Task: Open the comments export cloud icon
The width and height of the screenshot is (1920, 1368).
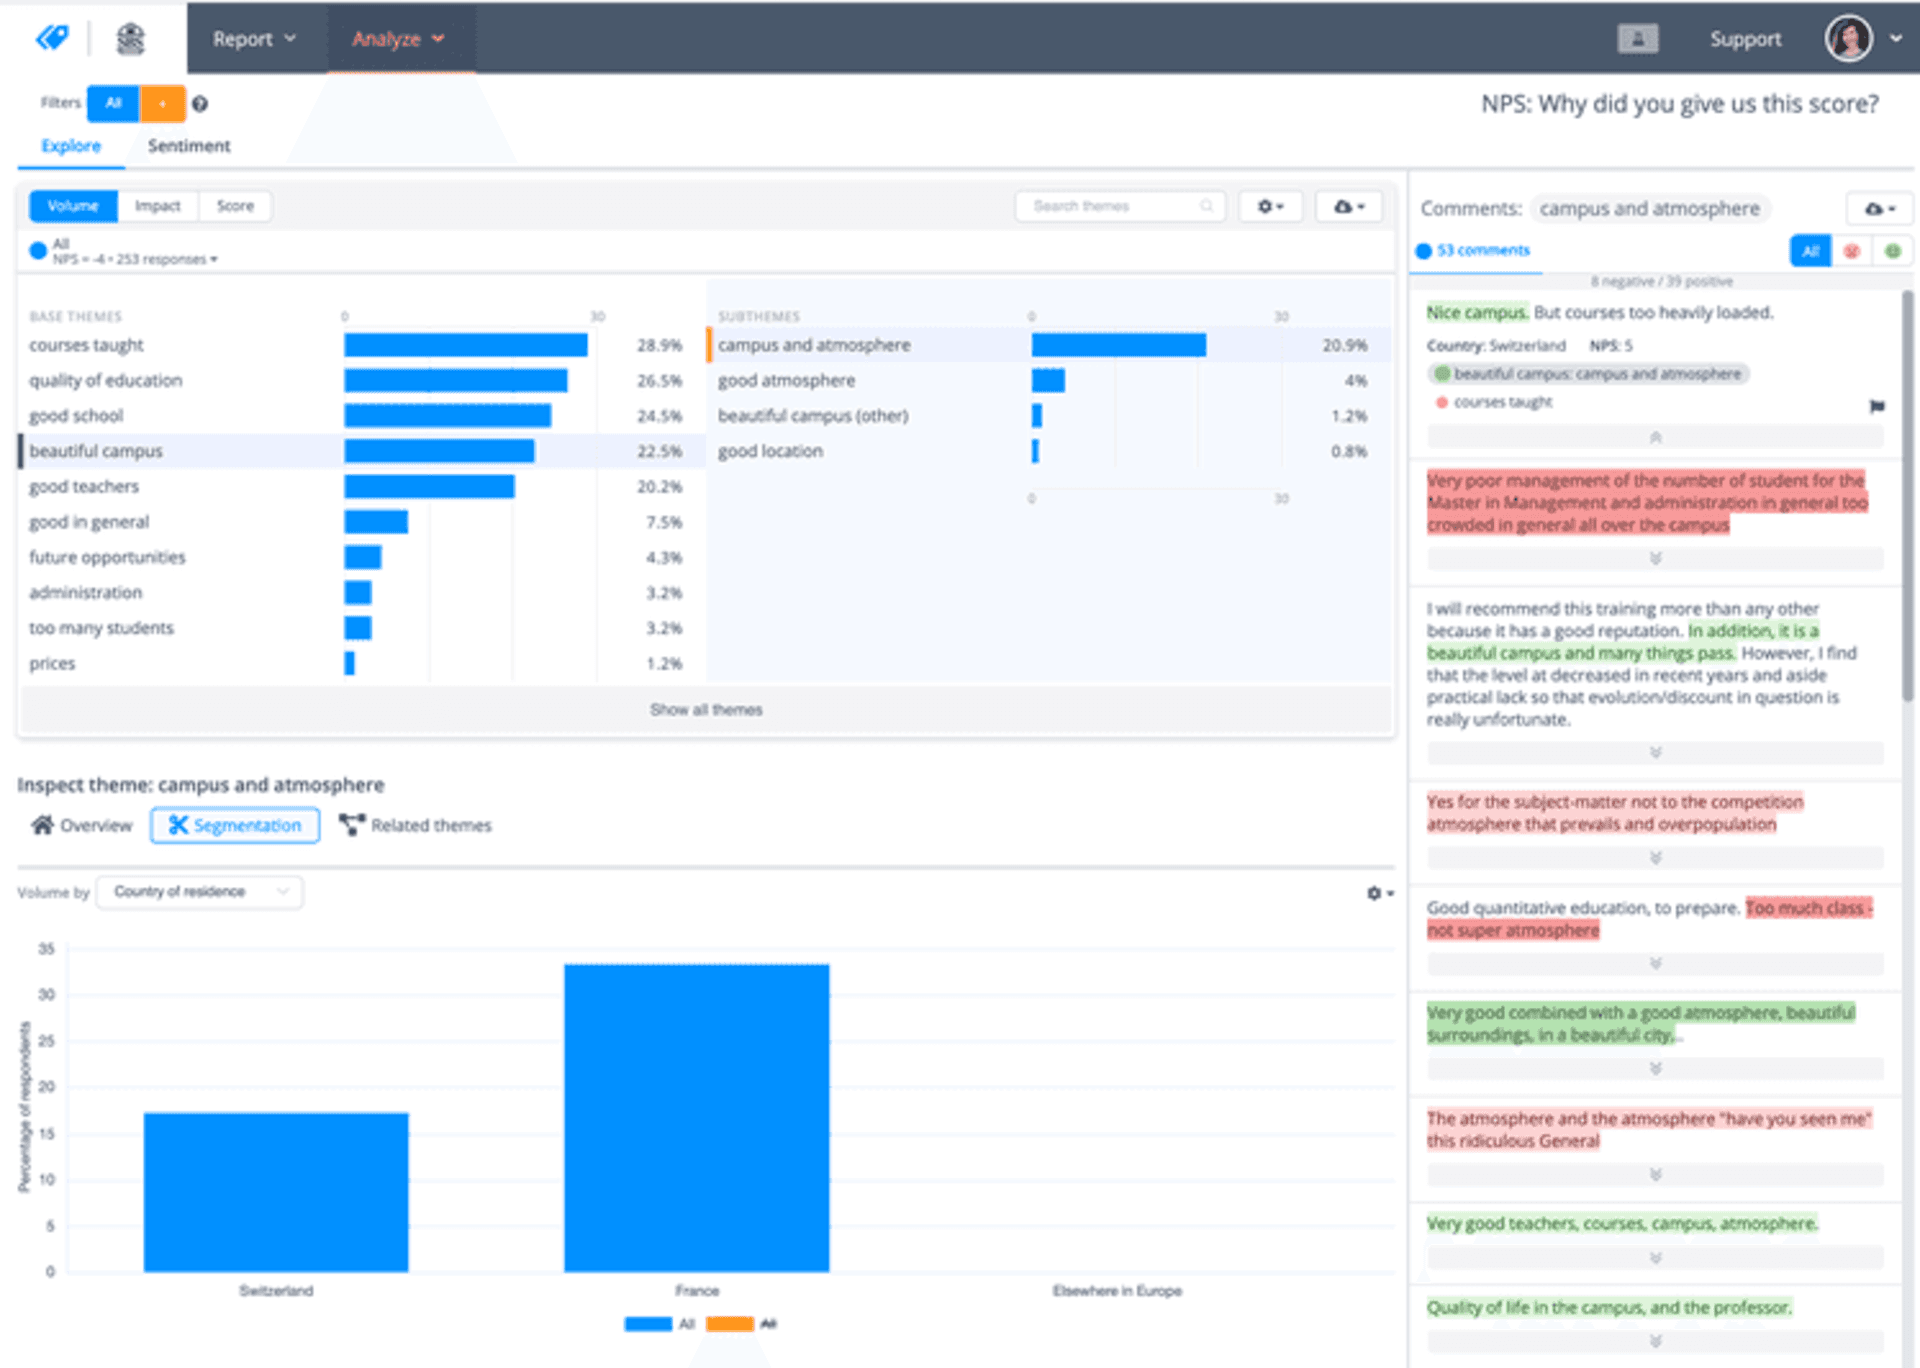Action: (1877, 207)
